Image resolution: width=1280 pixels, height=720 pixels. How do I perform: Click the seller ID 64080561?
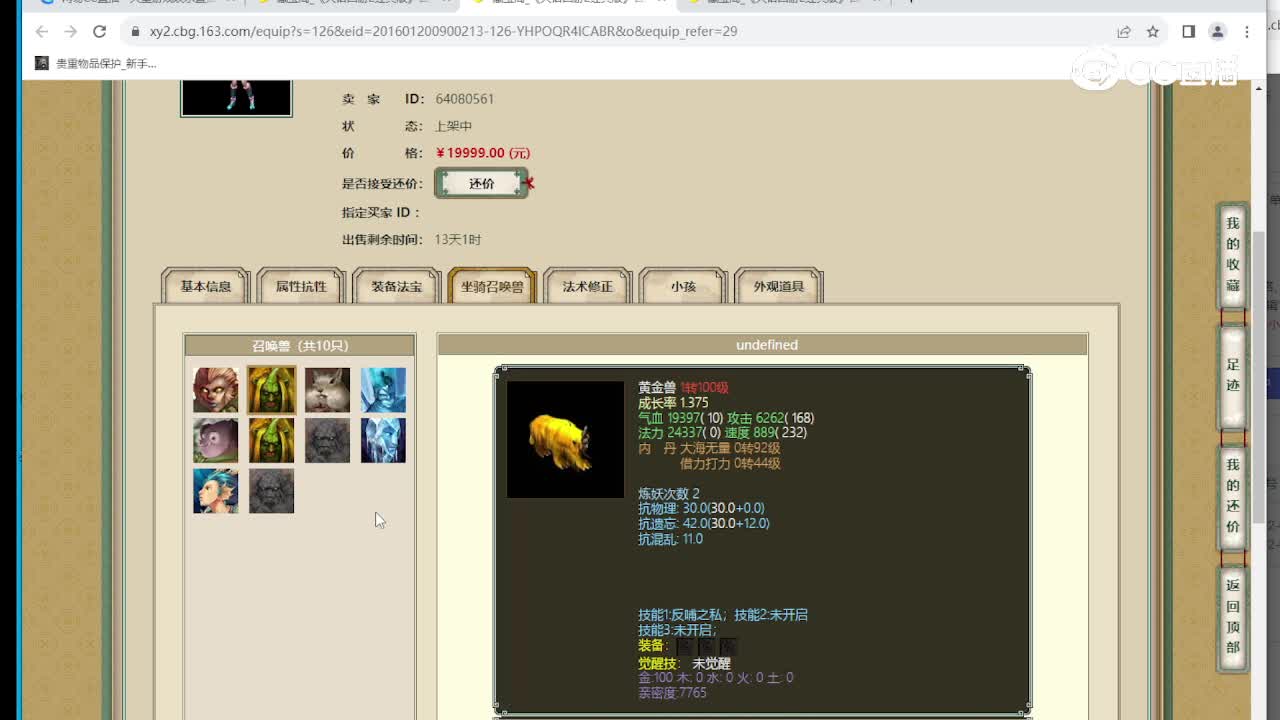click(464, 99)
